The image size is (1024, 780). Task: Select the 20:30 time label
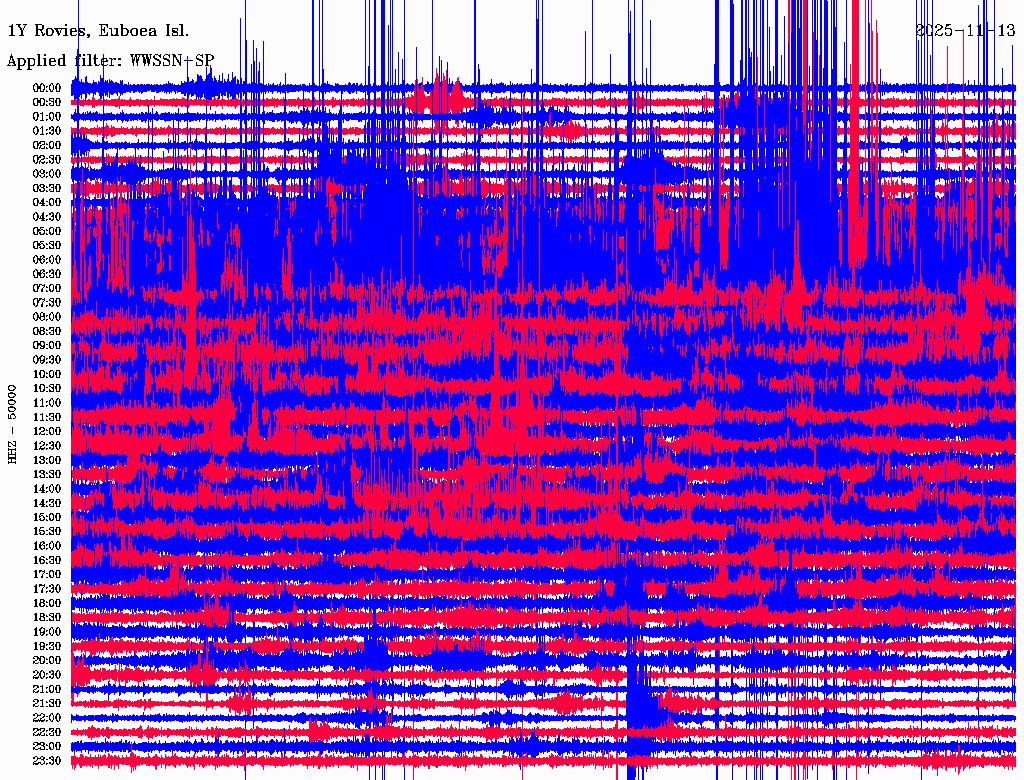(48, 675)
